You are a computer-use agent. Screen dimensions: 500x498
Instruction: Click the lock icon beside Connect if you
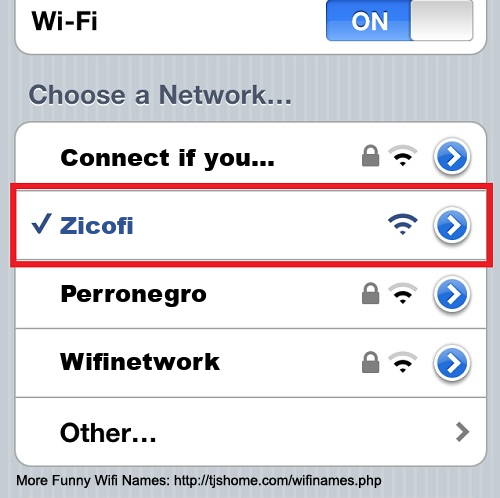tap(371, 155)
